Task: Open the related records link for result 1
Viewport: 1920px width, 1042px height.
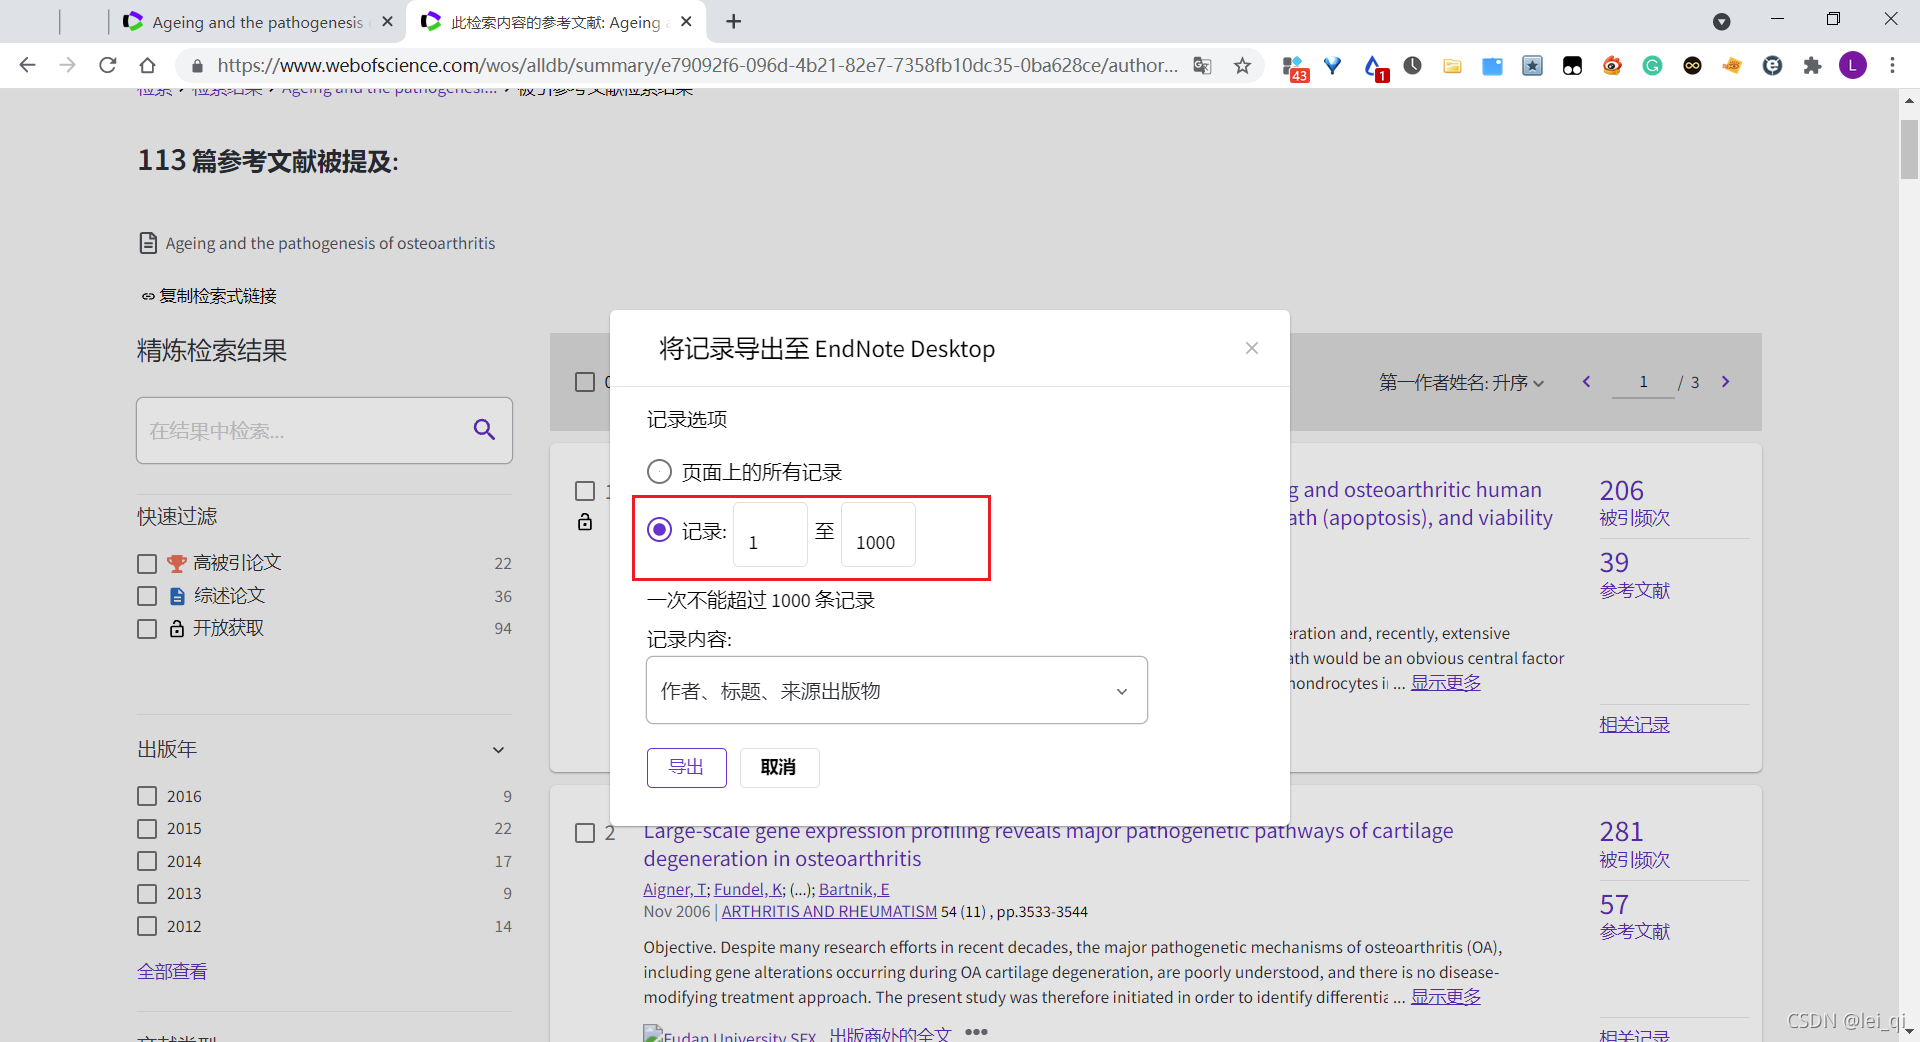Action: tap(1634, 724)
